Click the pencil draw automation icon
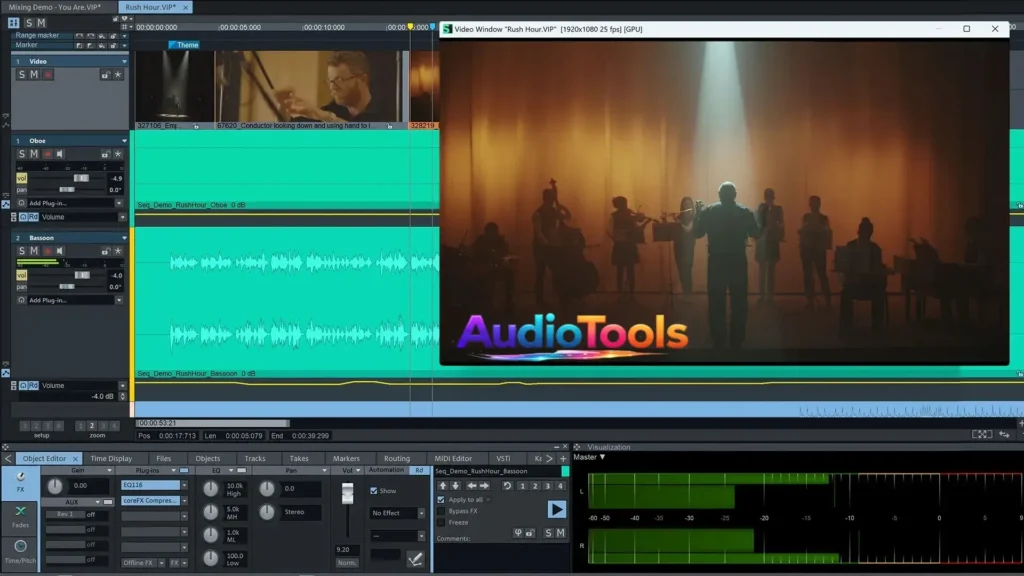This screenshot has height=576, width=1024. pyautogui.click(x=415, y=558)
